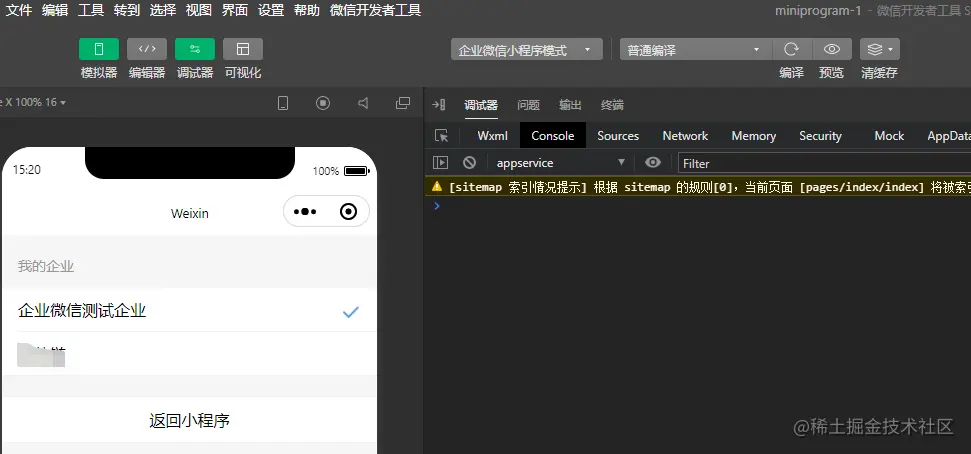
Task: Click the record icon in simulator toolbar
Action: [323, 103]
